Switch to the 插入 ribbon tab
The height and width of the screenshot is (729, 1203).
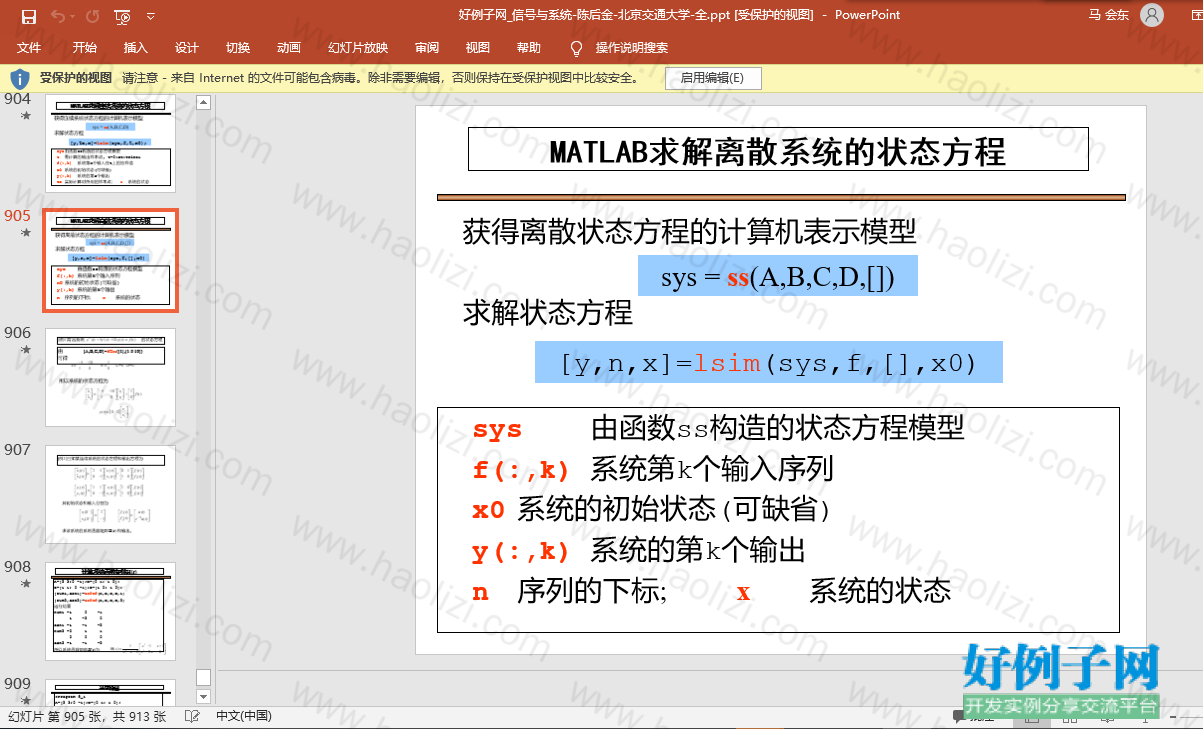[x=135, y=47]
